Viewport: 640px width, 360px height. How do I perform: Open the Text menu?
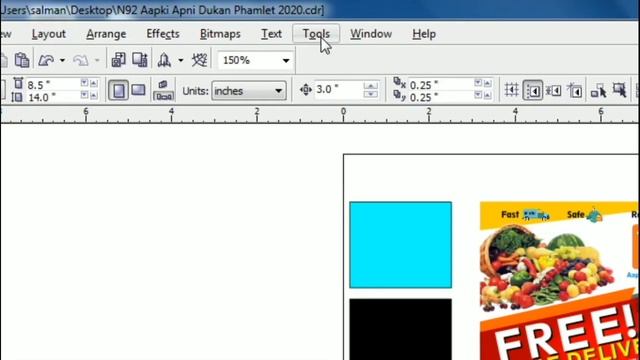[x=271, y=34]
